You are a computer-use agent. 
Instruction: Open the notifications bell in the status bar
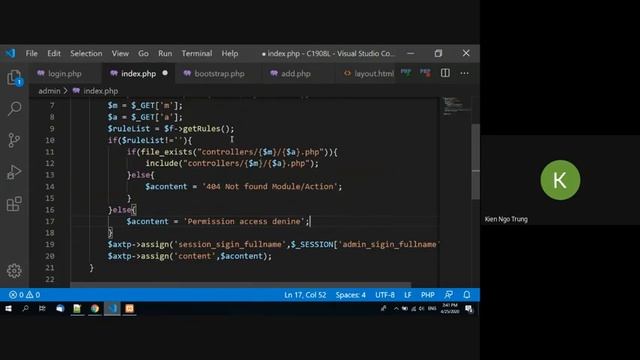[x=467, y=295]
